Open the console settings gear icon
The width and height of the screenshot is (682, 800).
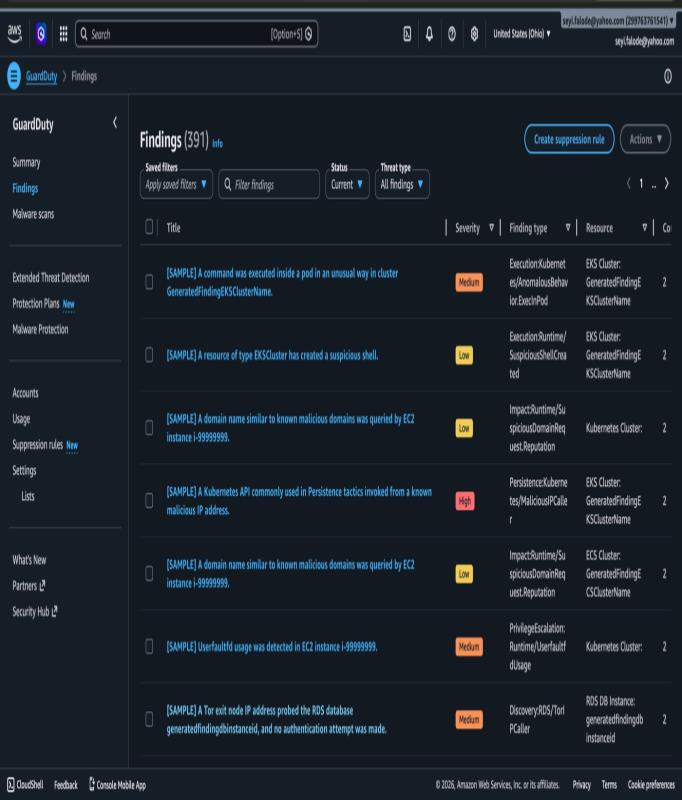[x=474, y=34]
